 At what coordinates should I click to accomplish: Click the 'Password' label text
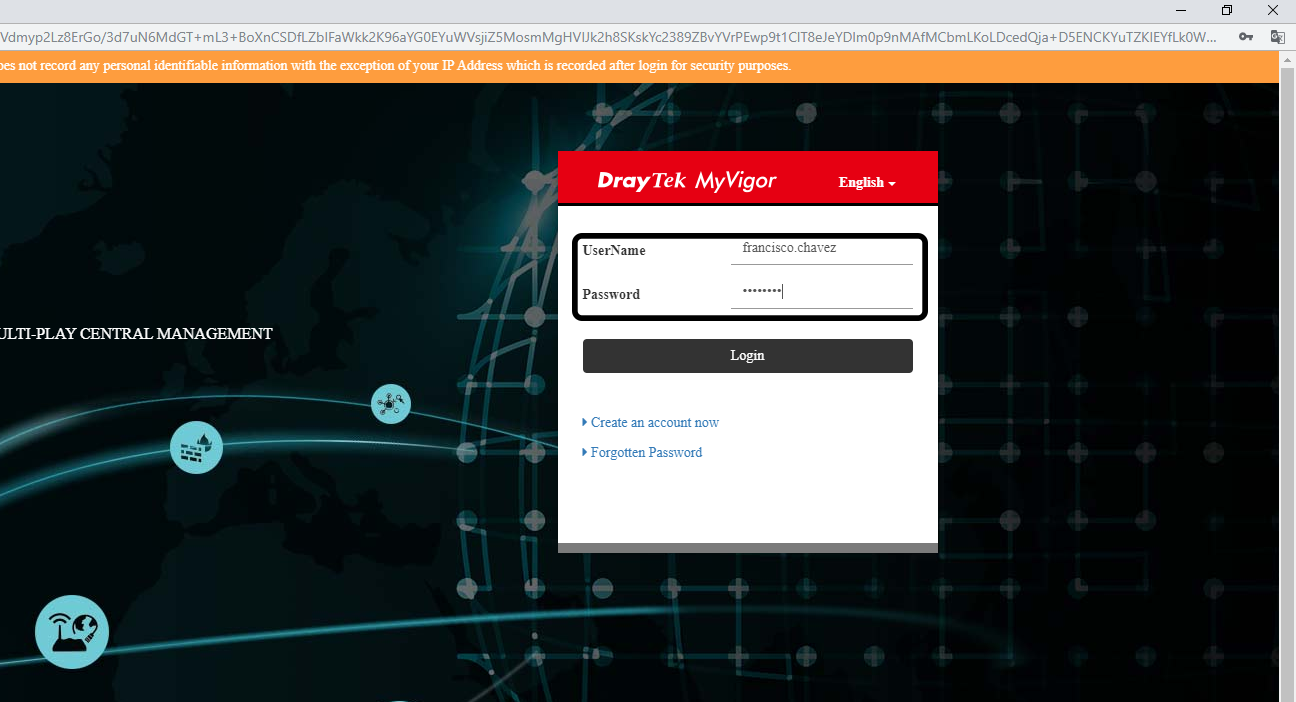coord(611,295)
